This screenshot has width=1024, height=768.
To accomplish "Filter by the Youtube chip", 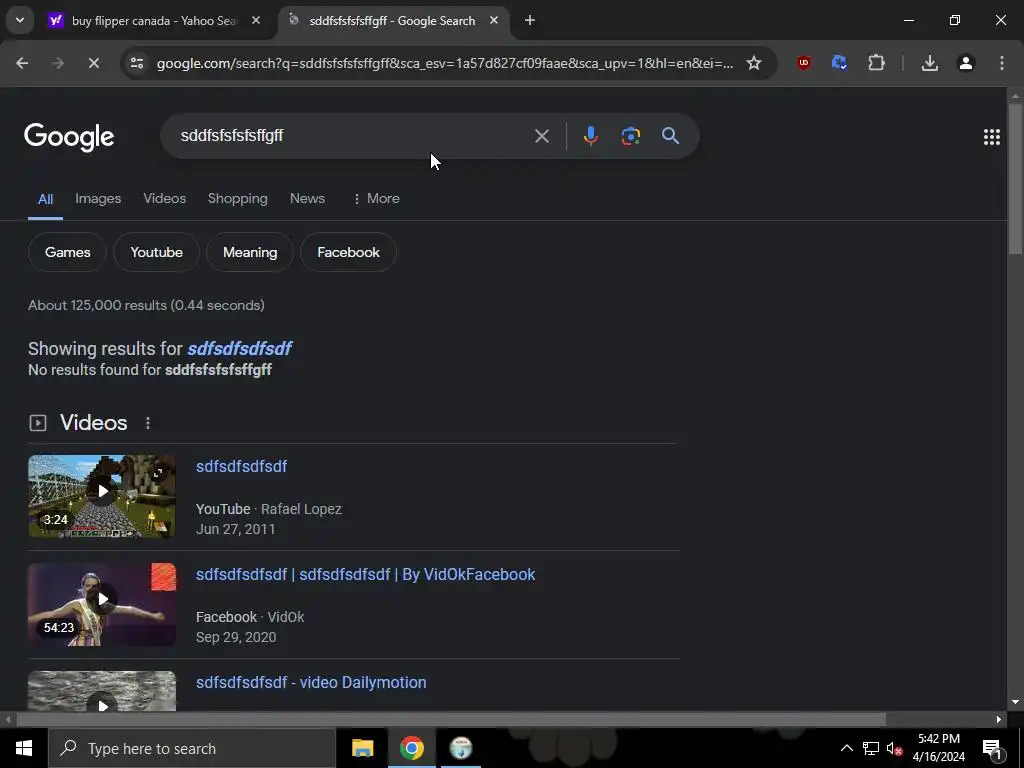I will (156, 252).
